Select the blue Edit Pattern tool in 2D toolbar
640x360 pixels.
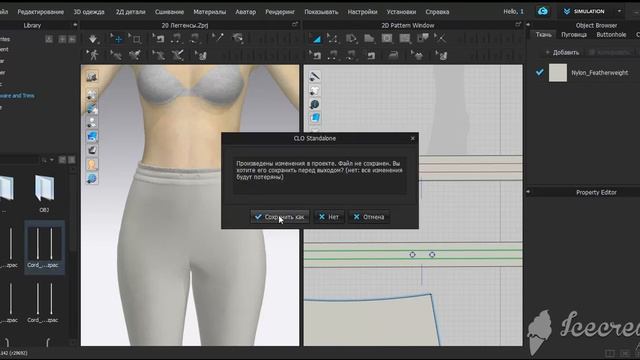316,39
